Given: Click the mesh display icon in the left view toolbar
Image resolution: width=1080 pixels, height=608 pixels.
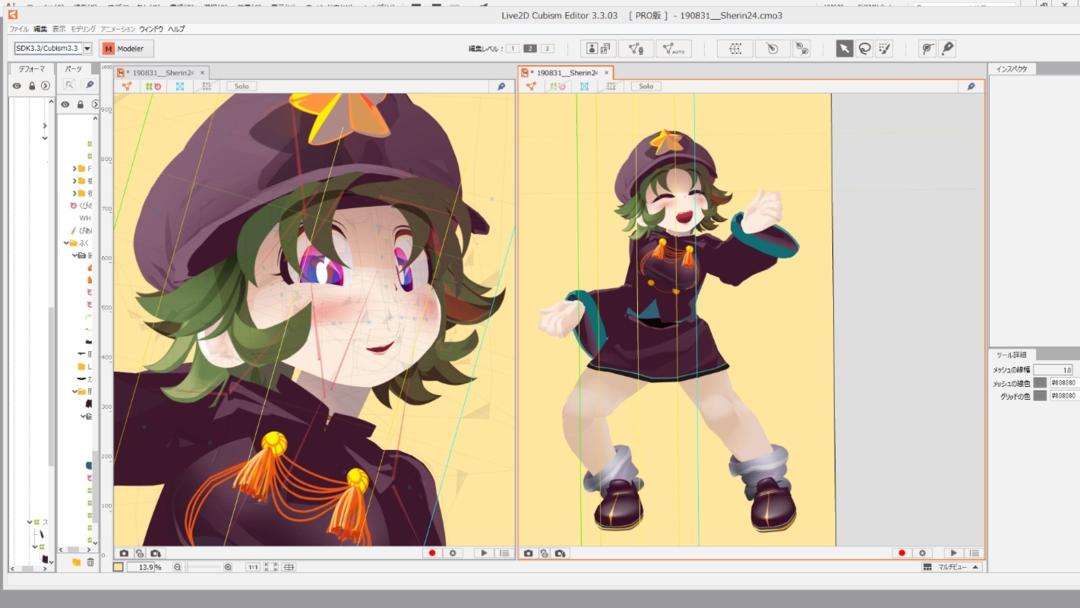Looking at the screenshot, I should click(127, 86).
